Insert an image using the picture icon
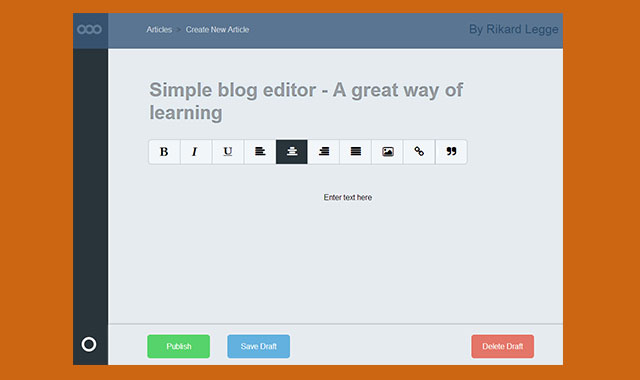 (x=387, y=152)
